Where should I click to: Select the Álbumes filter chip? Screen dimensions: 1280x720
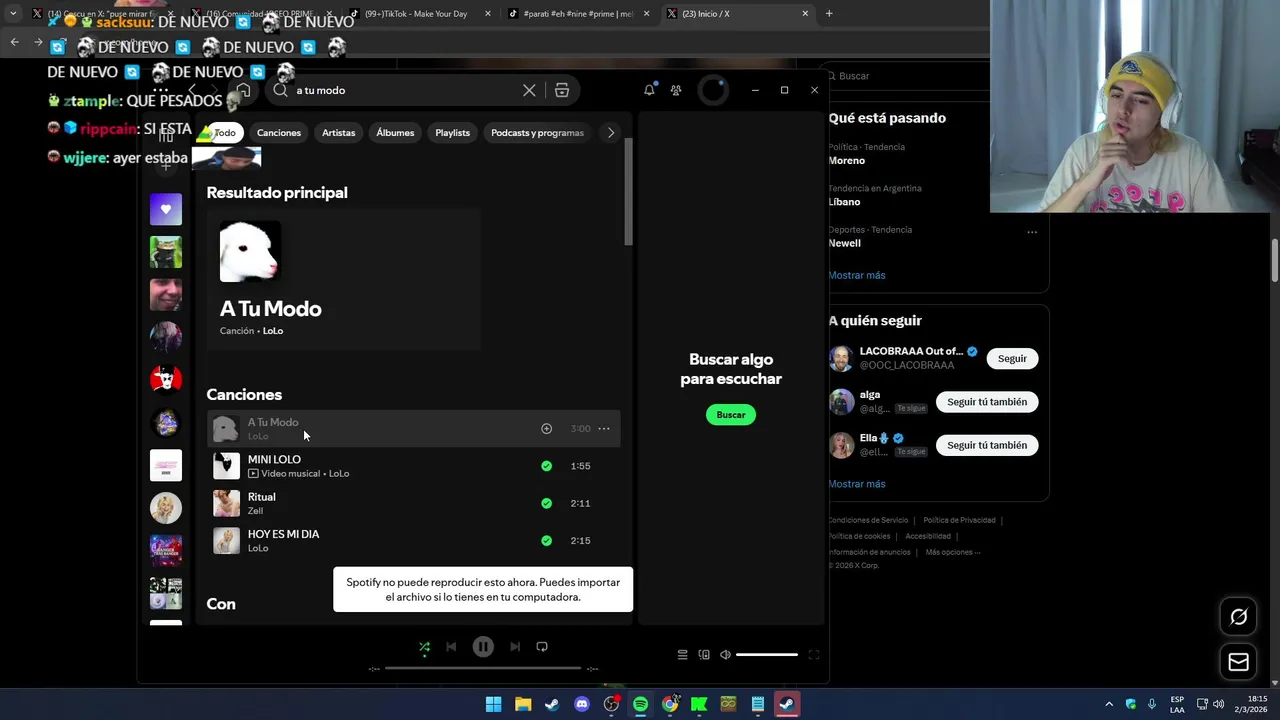395,133
